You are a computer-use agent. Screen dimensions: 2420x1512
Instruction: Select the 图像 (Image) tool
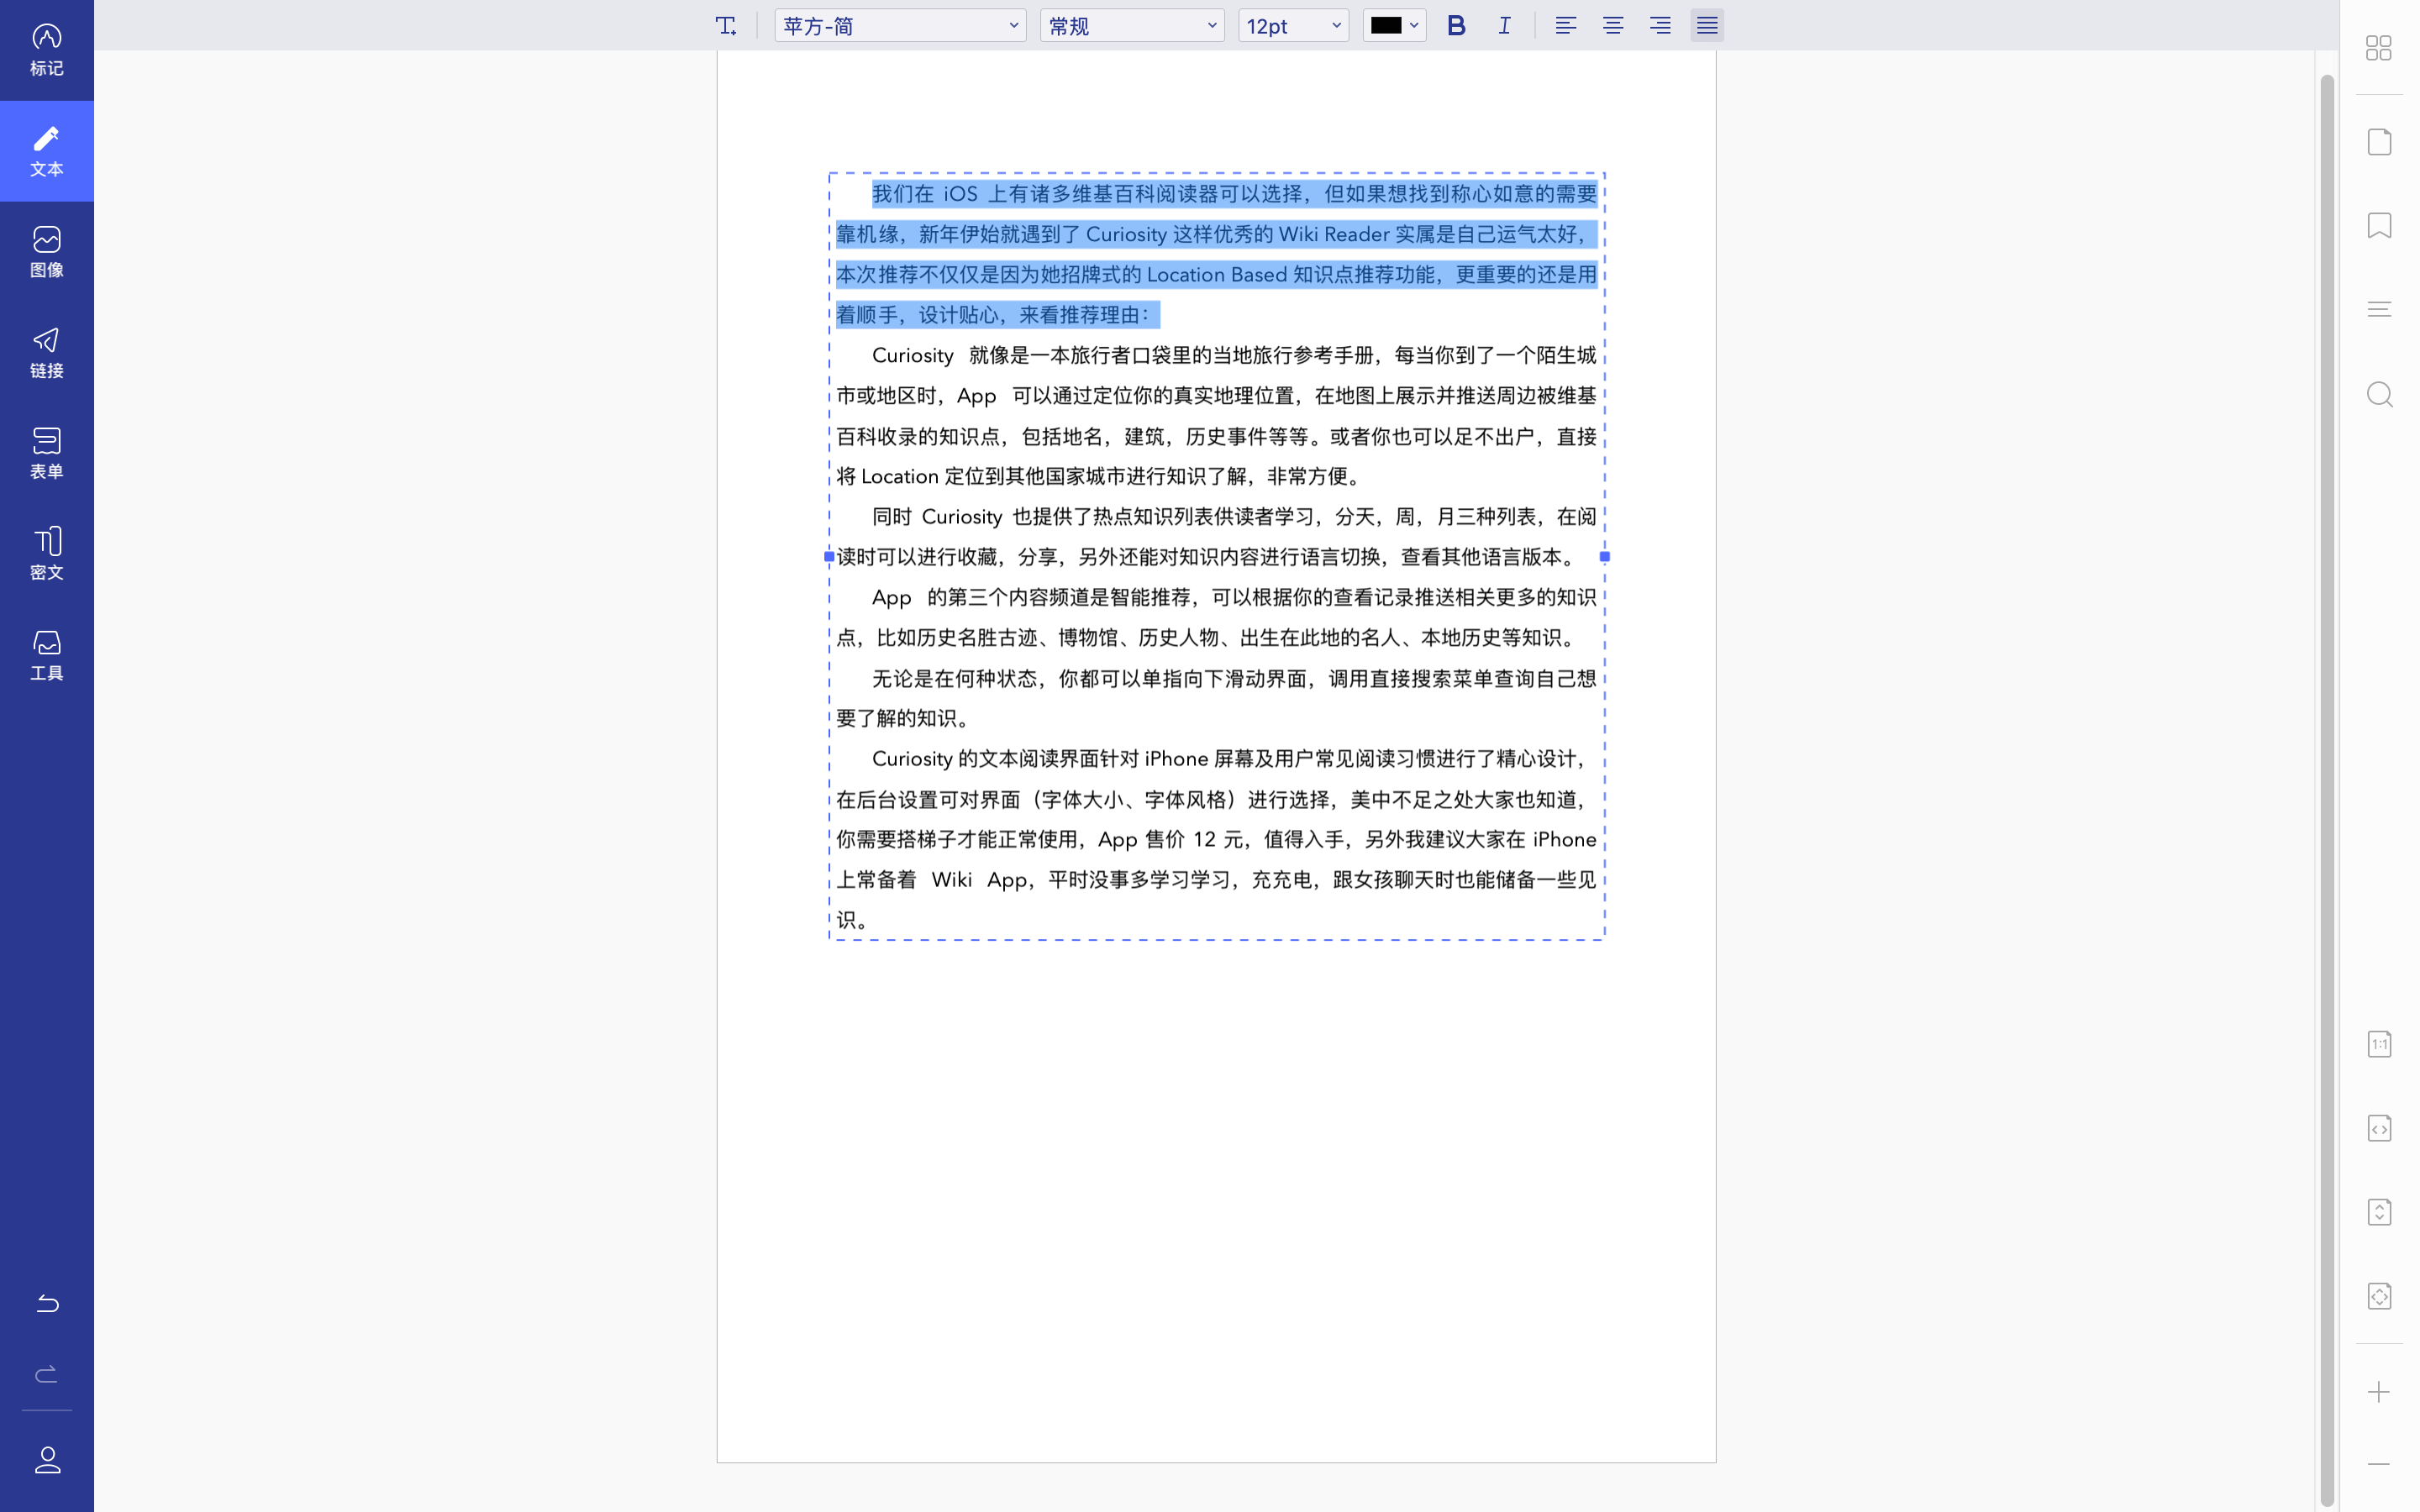coord(46,251)
